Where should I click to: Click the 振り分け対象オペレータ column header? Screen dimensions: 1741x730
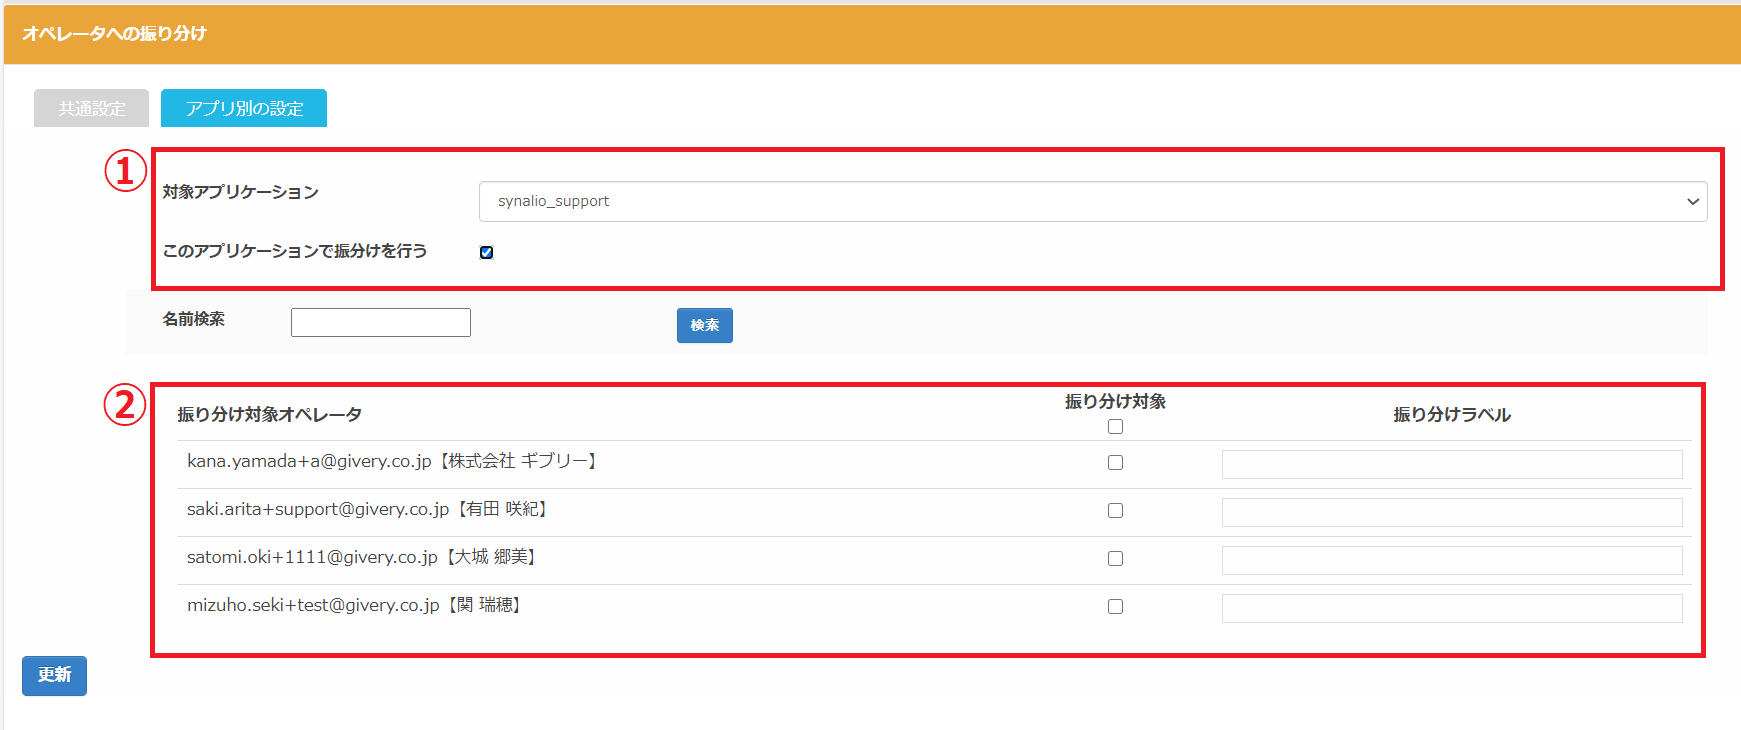(269, 414)
